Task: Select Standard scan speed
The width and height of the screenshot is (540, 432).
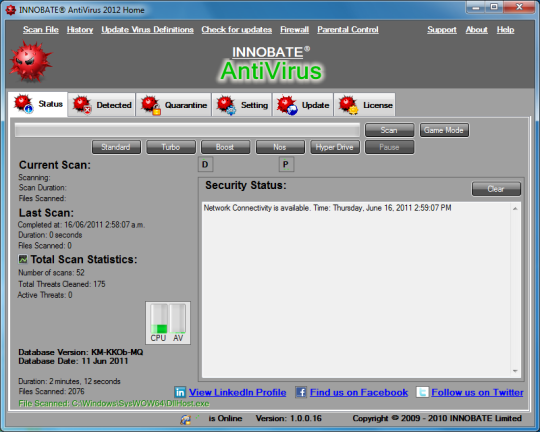Action: click(116, 147)
